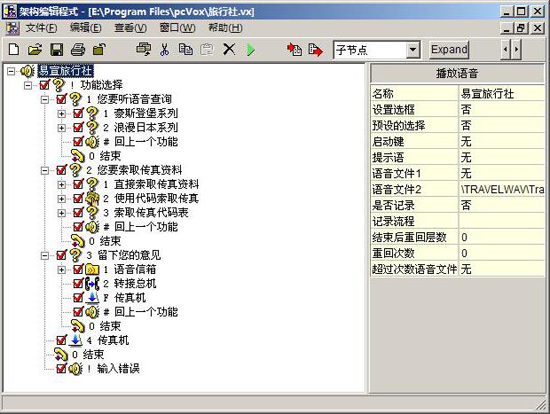The height and width of the screenshot is (414, 550).
Task: Click the New file toolbar icon
Action: pyautogui.click(x=14, y=49)
